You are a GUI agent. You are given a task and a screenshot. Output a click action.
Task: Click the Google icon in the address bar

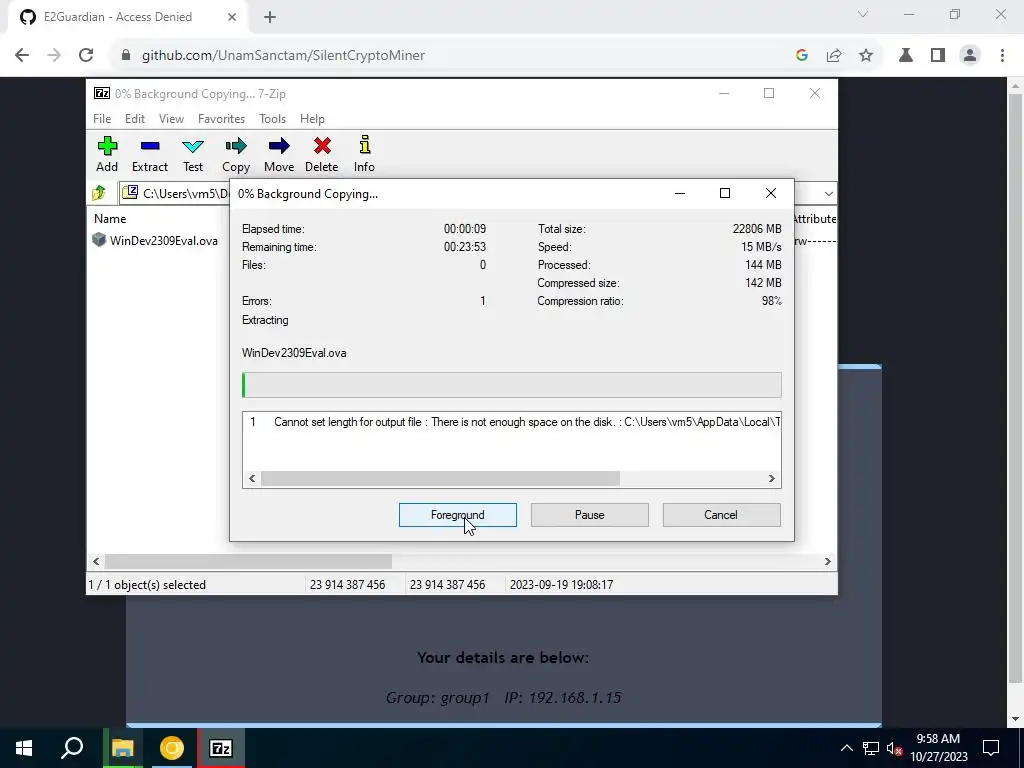pyautogui.click(x=802, y=56)
